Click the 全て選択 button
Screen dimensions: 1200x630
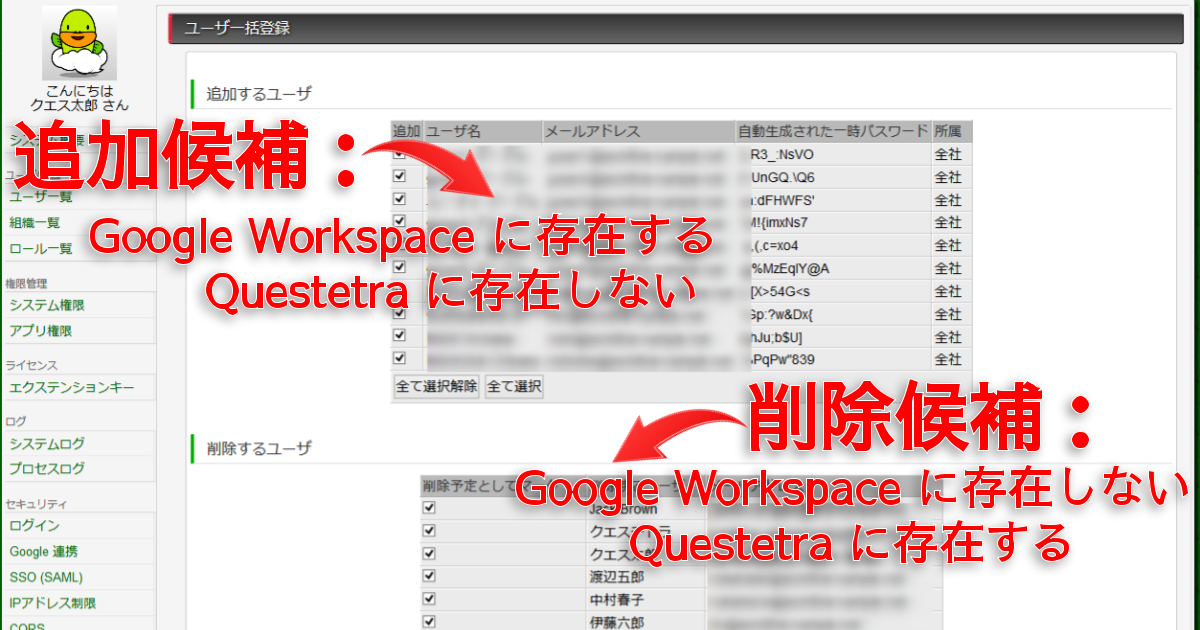point(514,387)
